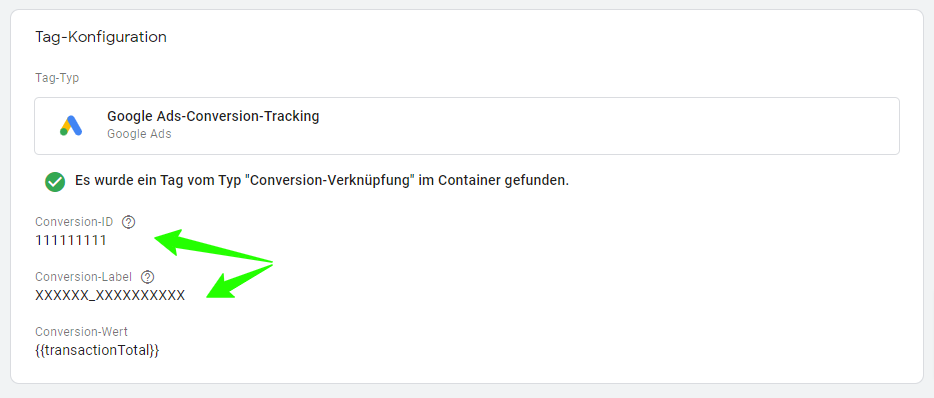Click the Conversion-Label label text
This screenshot has width=934, height=398.
83,277
